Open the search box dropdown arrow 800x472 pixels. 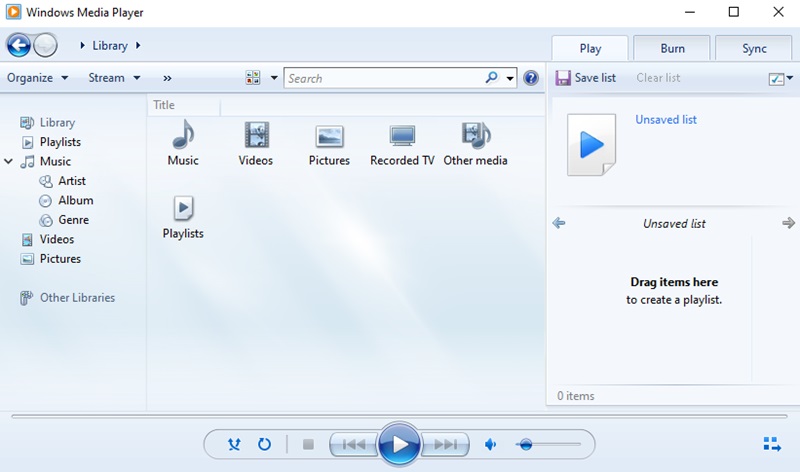pyautogui.click(x=510, y=78)
